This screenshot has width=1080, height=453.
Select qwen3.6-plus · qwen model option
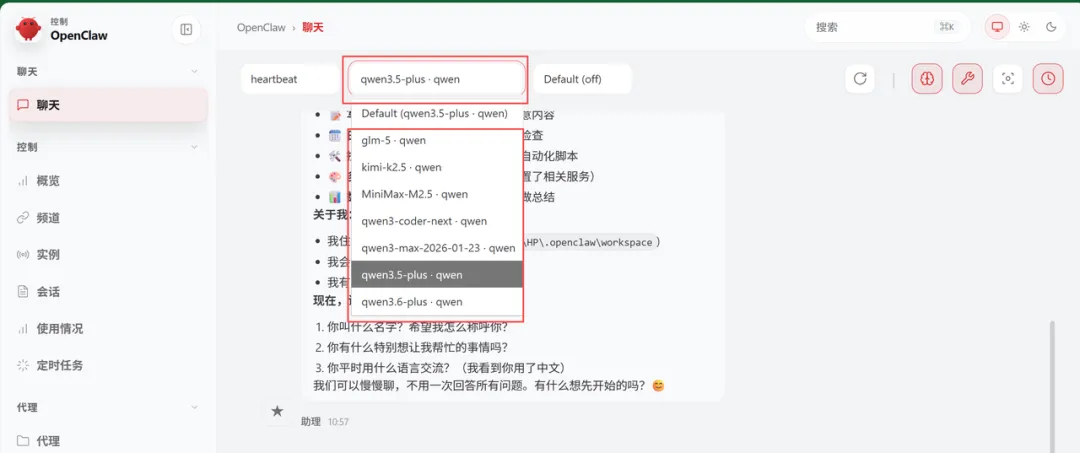tap(437, 302)
